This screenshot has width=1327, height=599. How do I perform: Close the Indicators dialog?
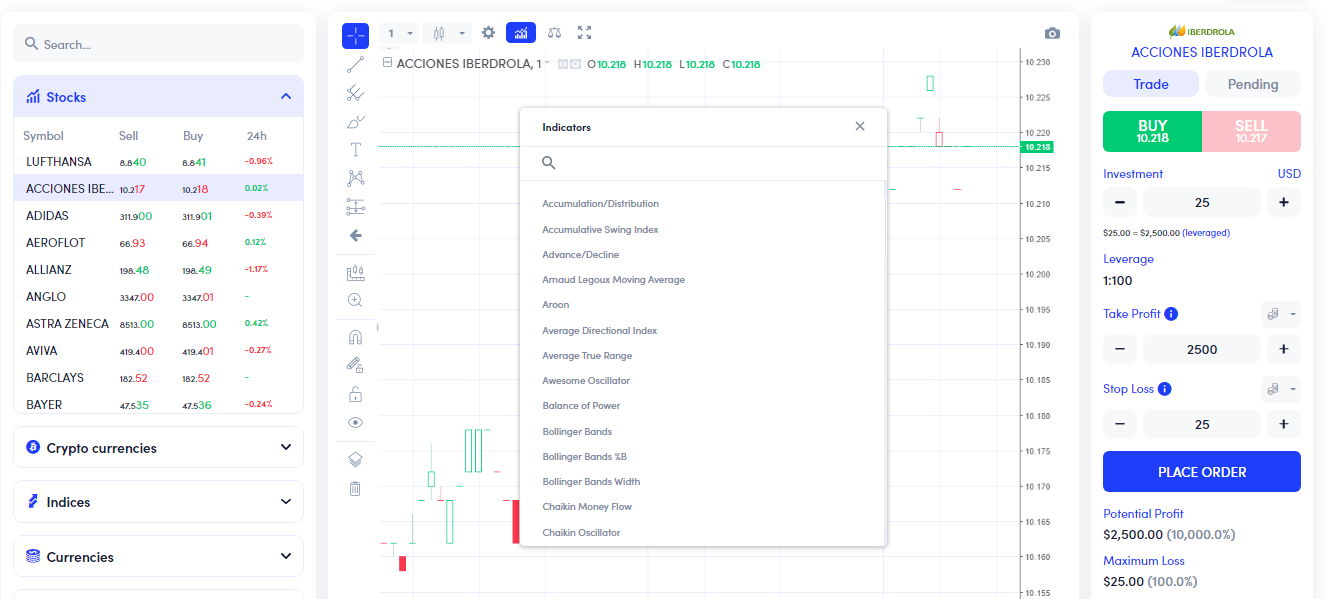click(x=860, y=126)
